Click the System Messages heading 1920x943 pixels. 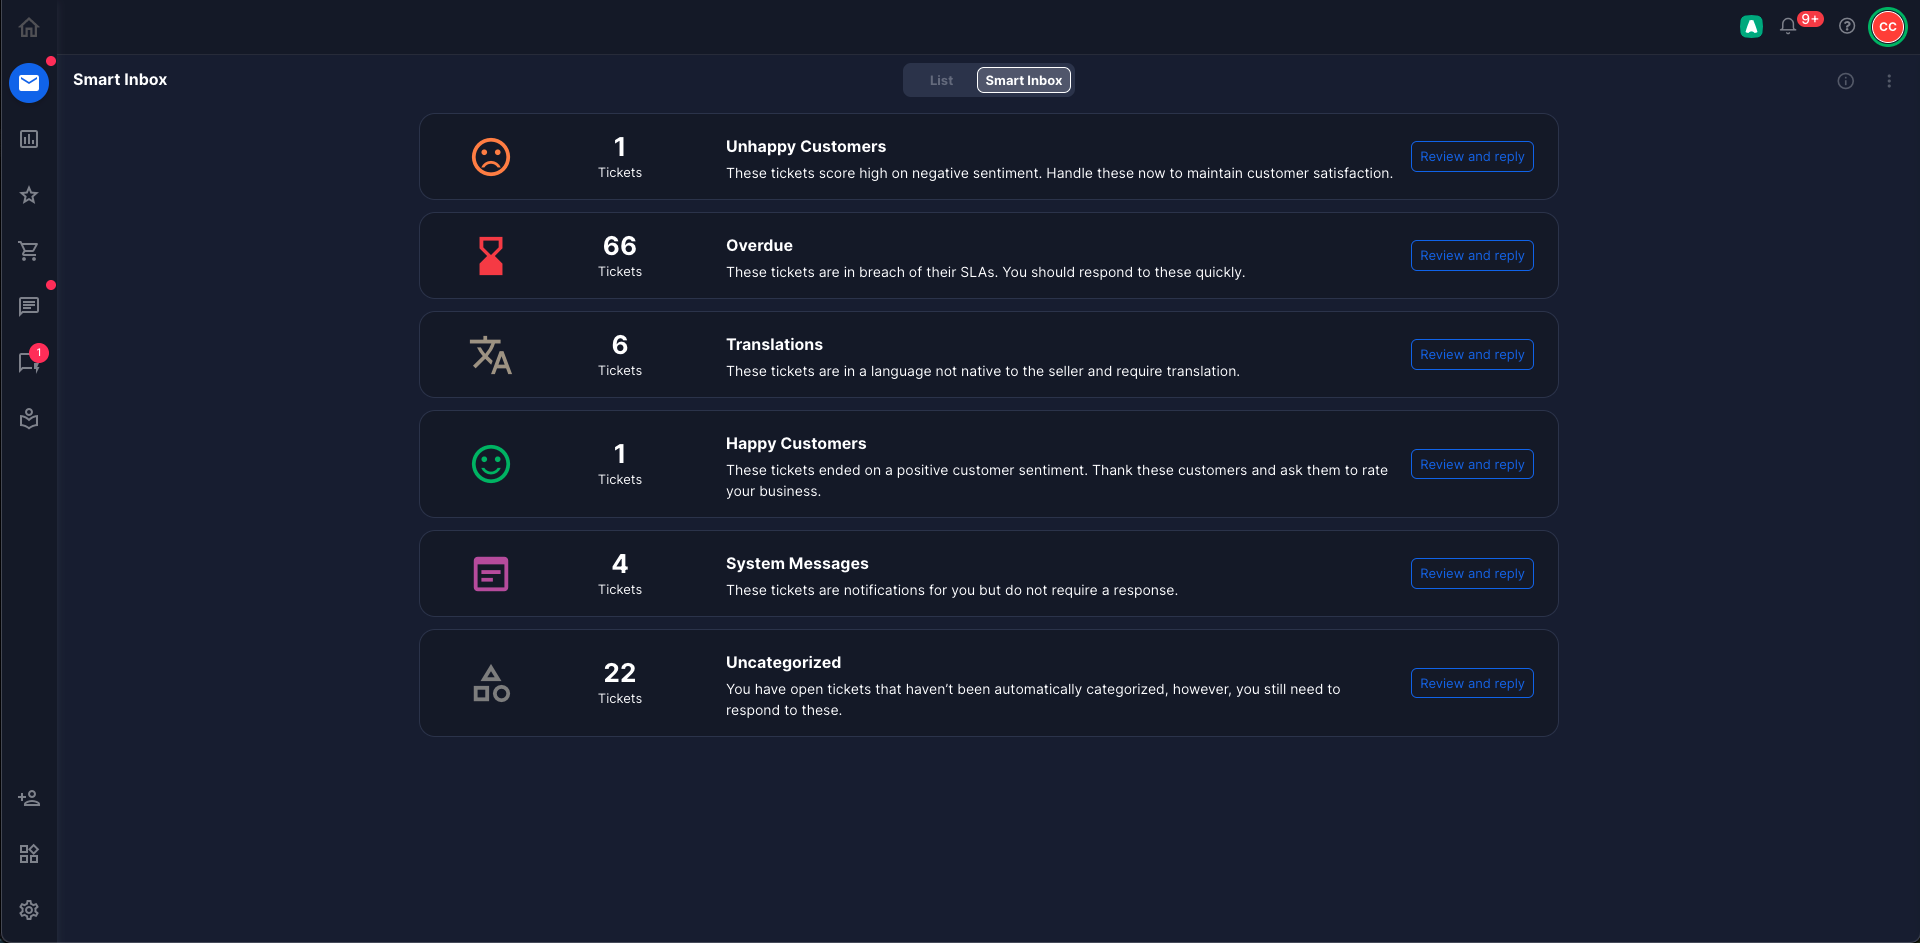[797, 563]
